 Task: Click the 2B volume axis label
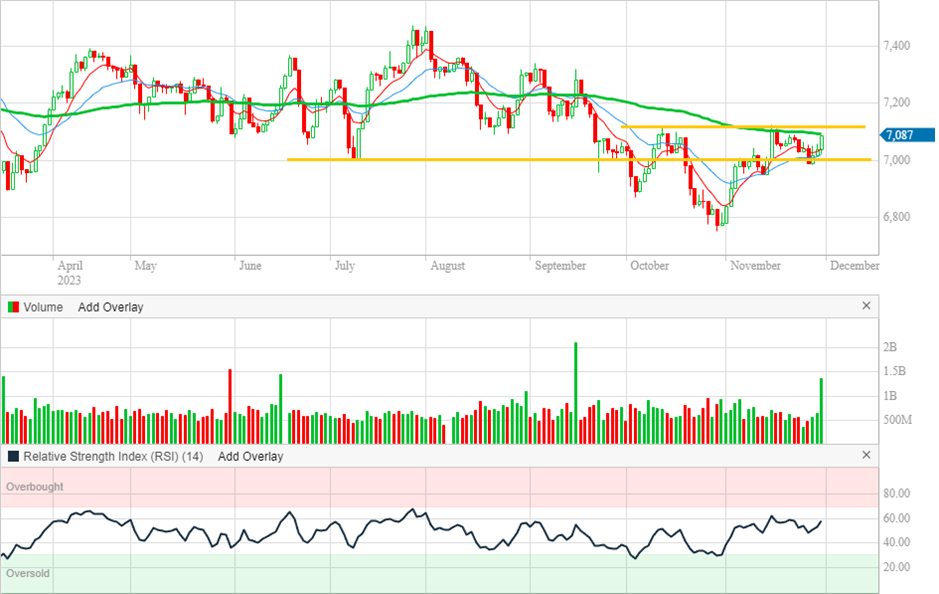click(x=889, y=348)
